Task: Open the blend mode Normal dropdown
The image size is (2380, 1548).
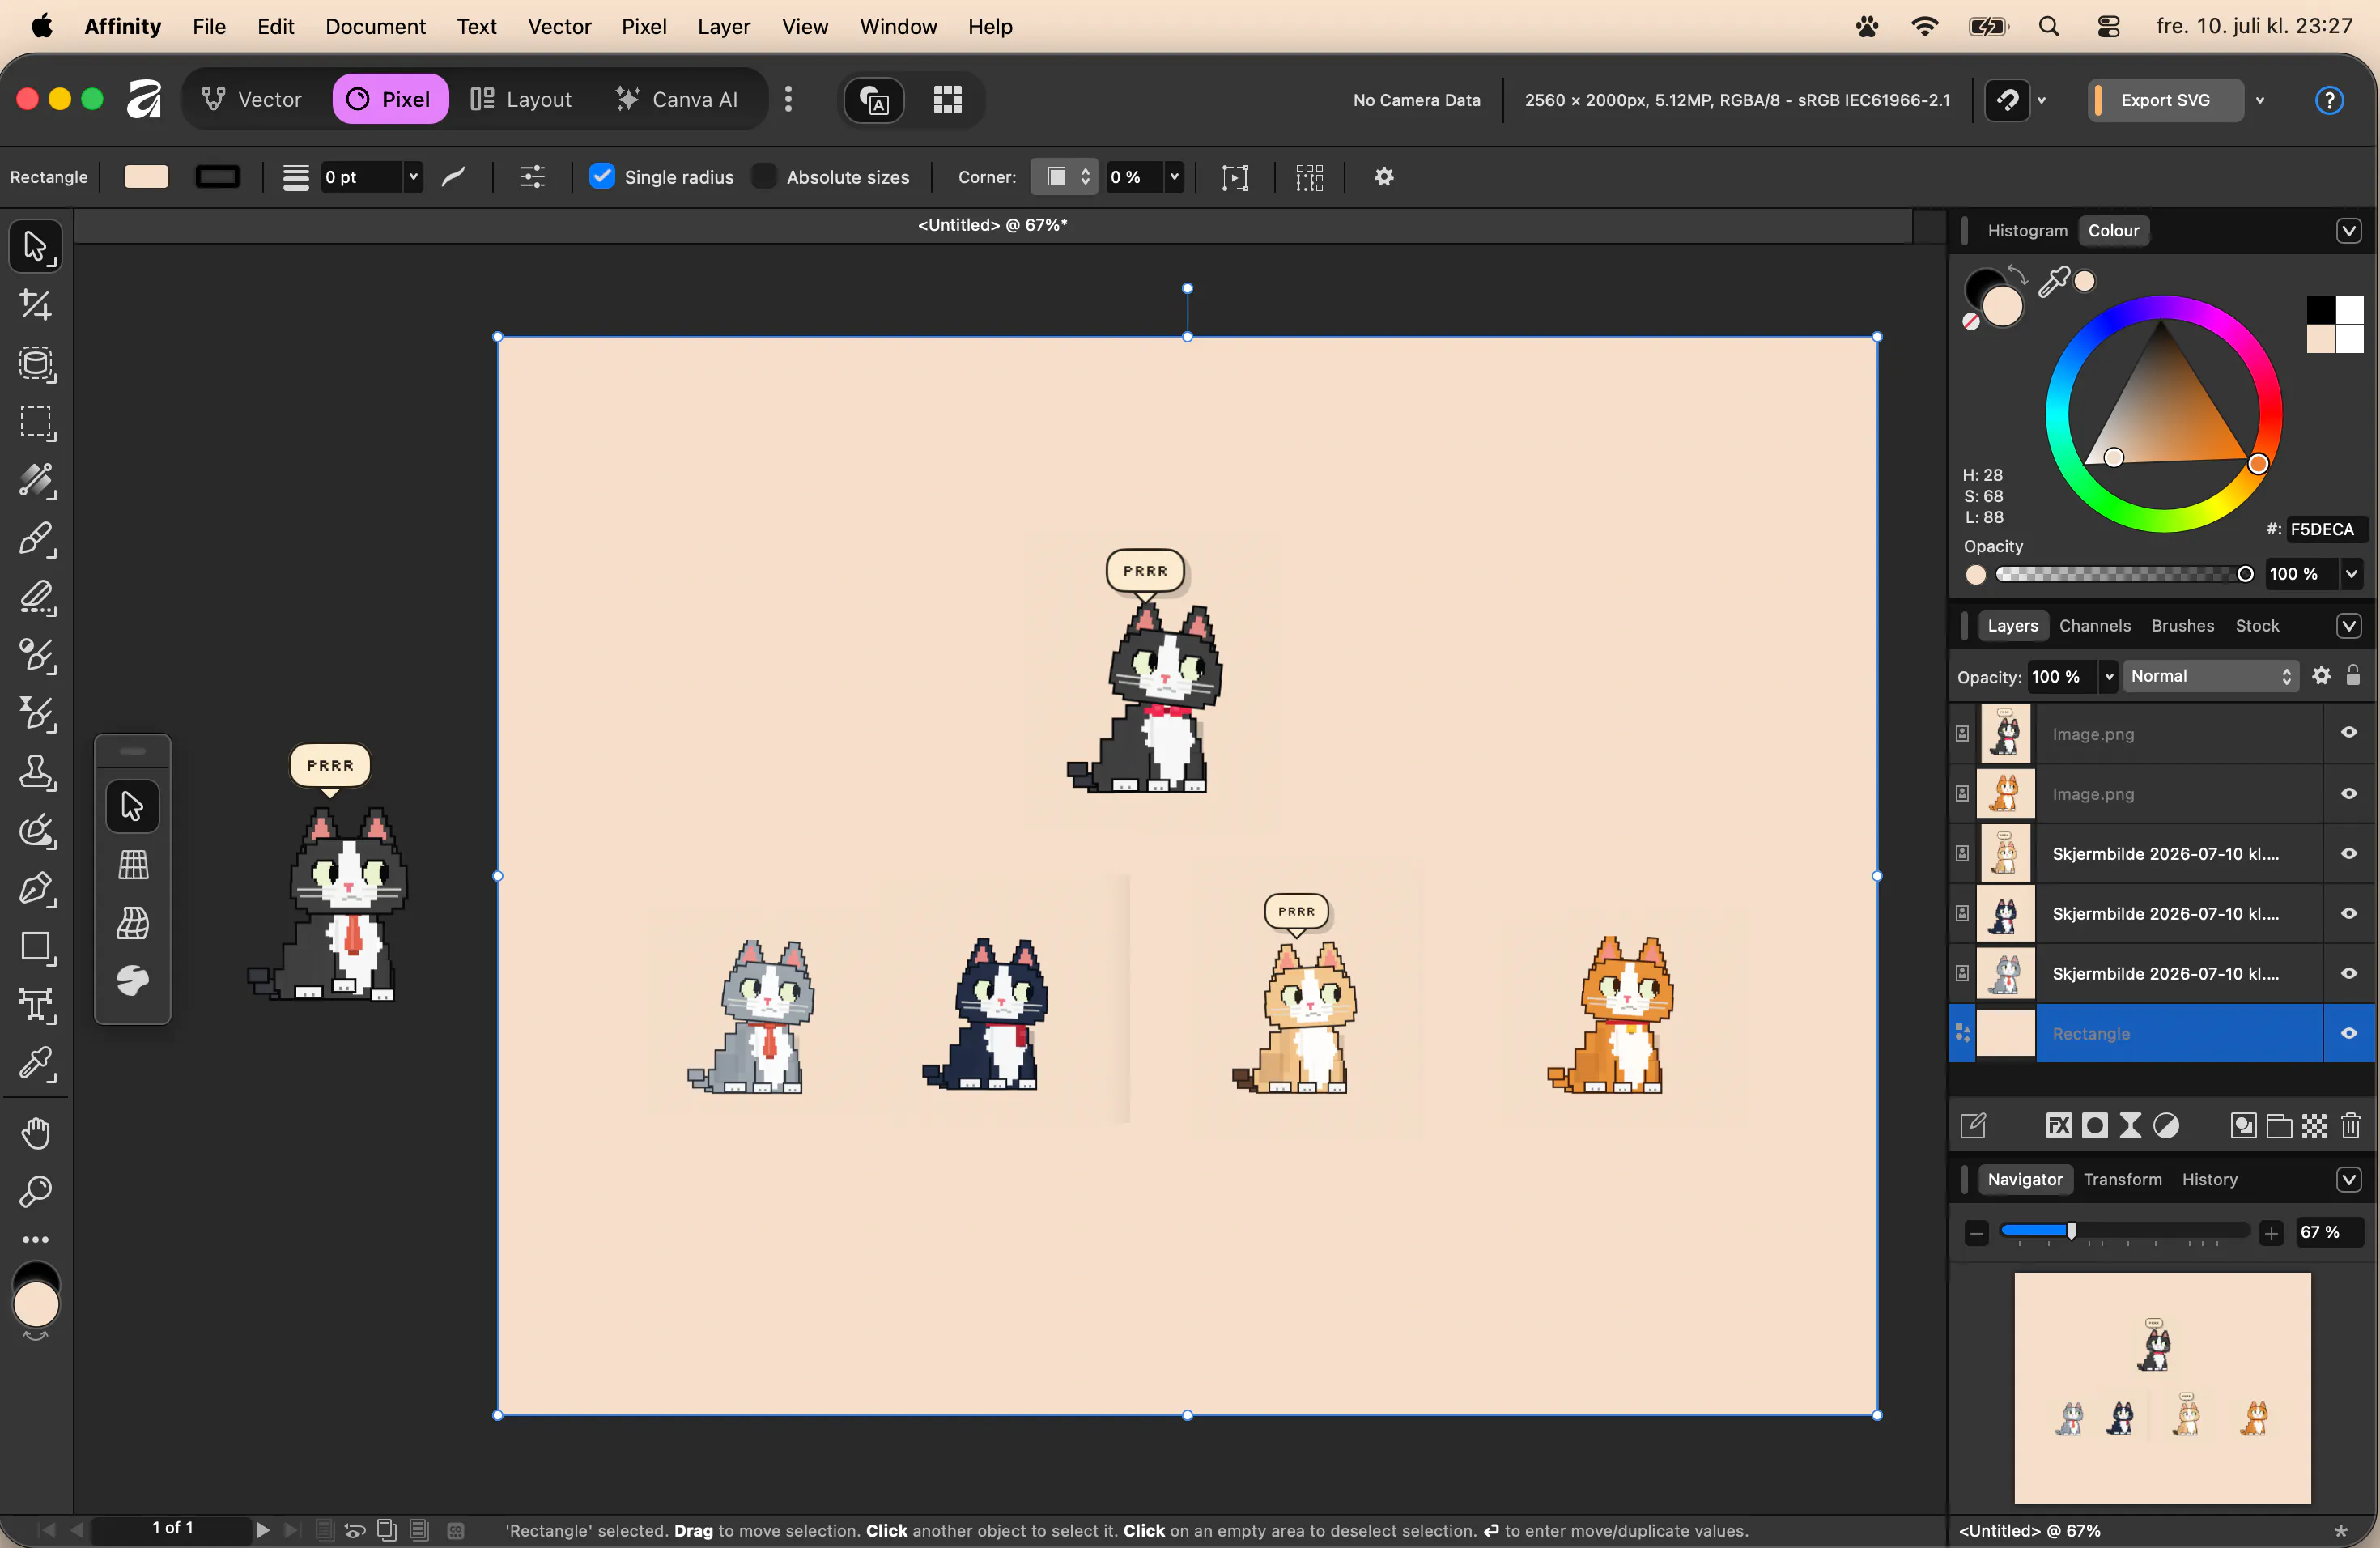Action: 2210,676
